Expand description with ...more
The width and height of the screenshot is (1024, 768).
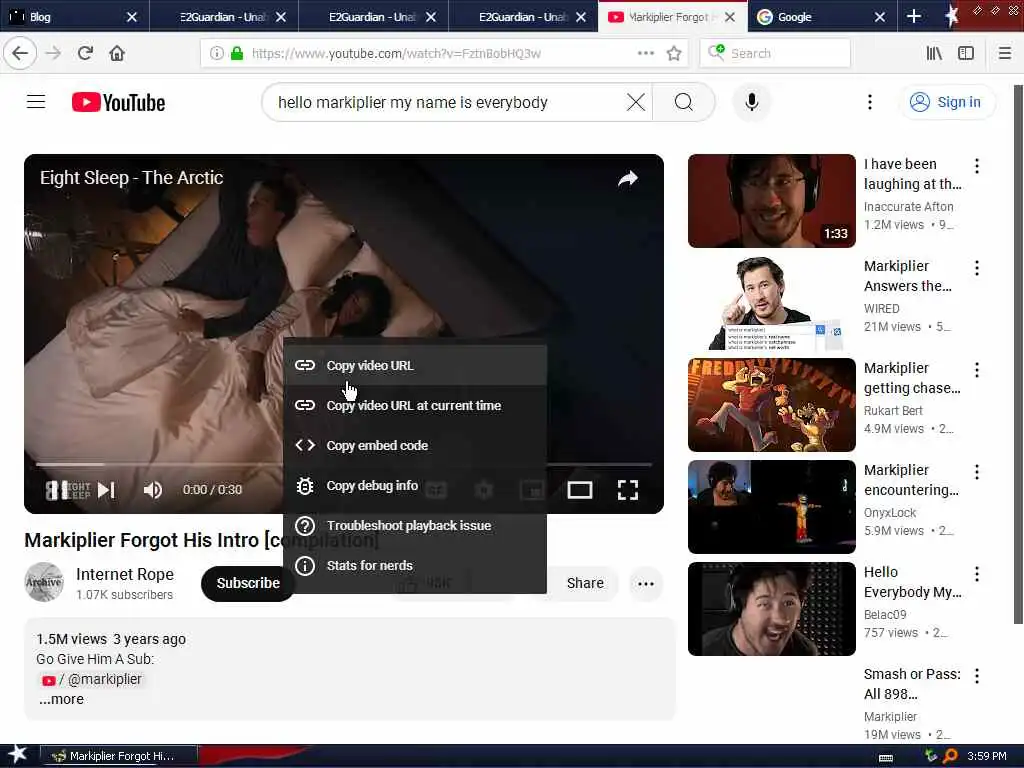pos(61,699)
